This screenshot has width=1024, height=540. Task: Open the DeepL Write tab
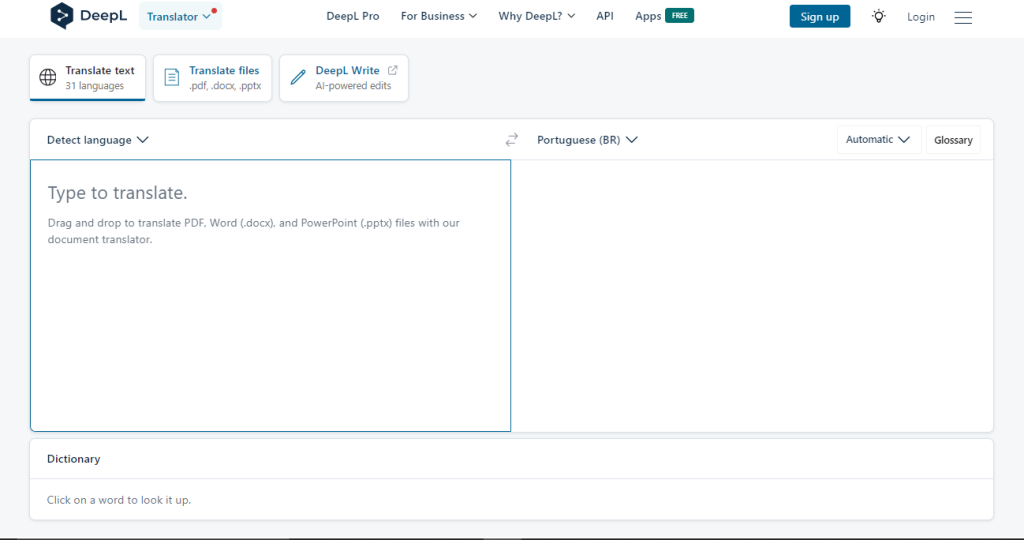click(x=344, y=78)
